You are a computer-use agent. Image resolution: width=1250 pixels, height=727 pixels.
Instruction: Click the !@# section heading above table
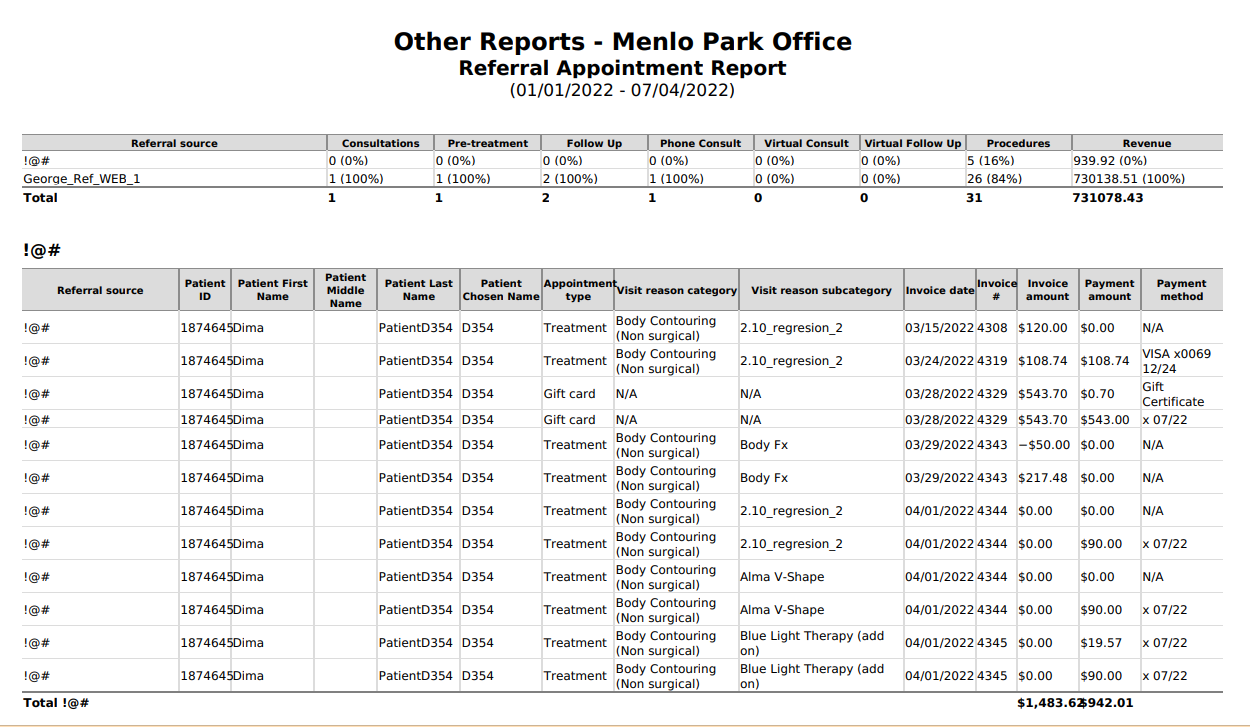[42, 250]
